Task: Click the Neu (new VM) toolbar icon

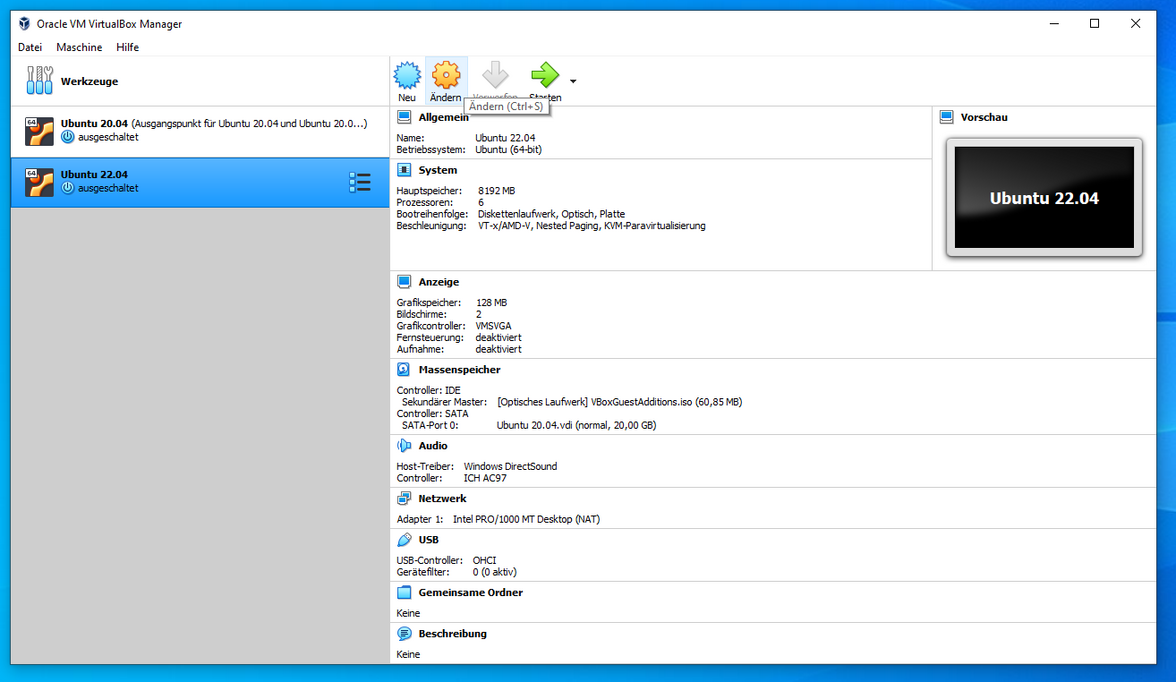Action: pos(407,77)
